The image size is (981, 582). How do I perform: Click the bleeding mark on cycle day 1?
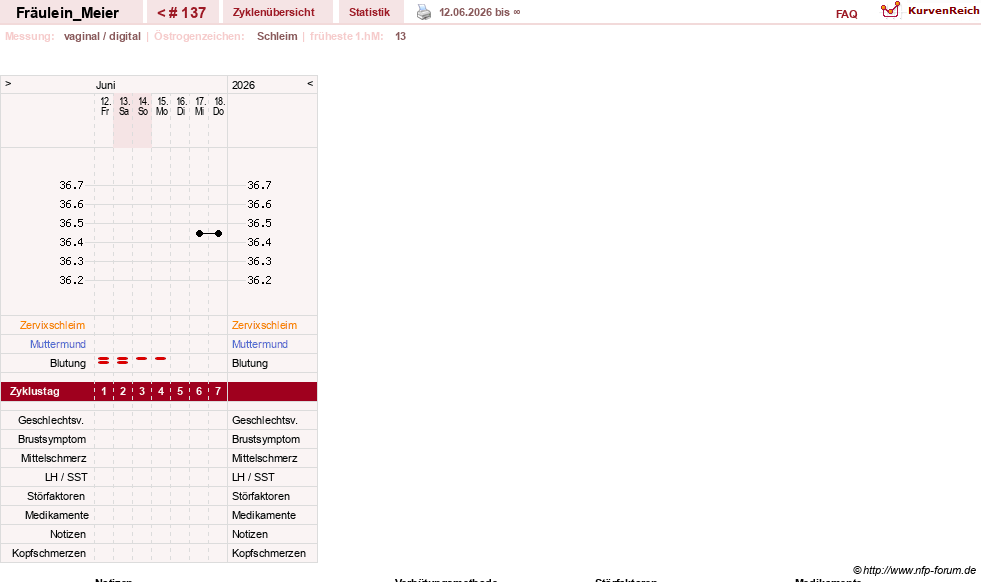point(104,360)
